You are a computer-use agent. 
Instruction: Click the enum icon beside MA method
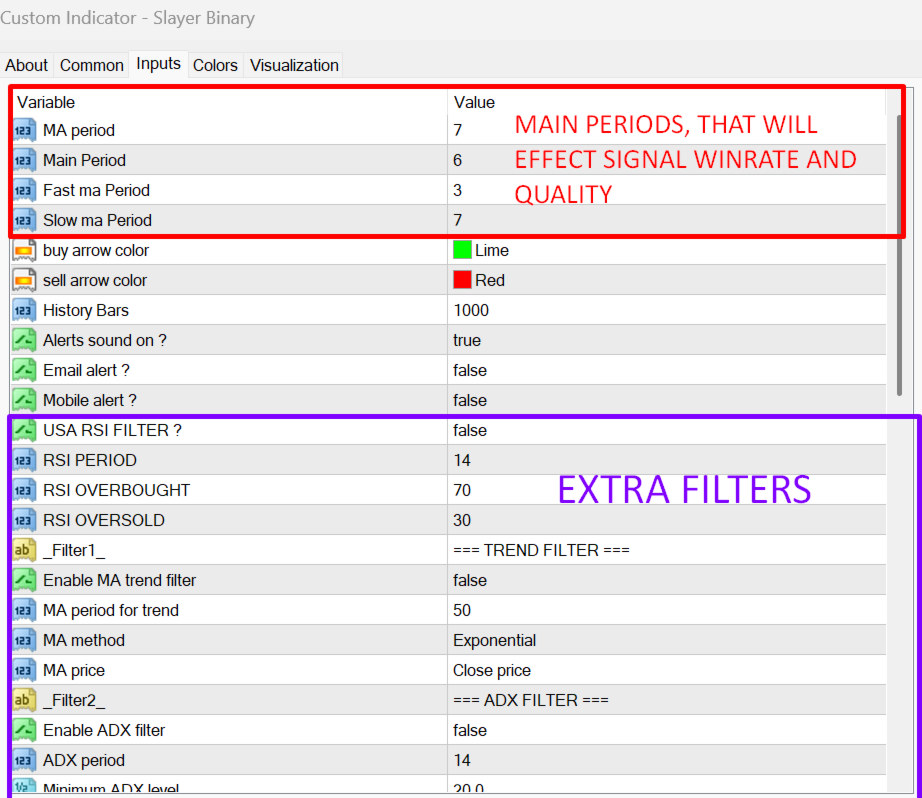pyautogui.click(x=24, y=640)
